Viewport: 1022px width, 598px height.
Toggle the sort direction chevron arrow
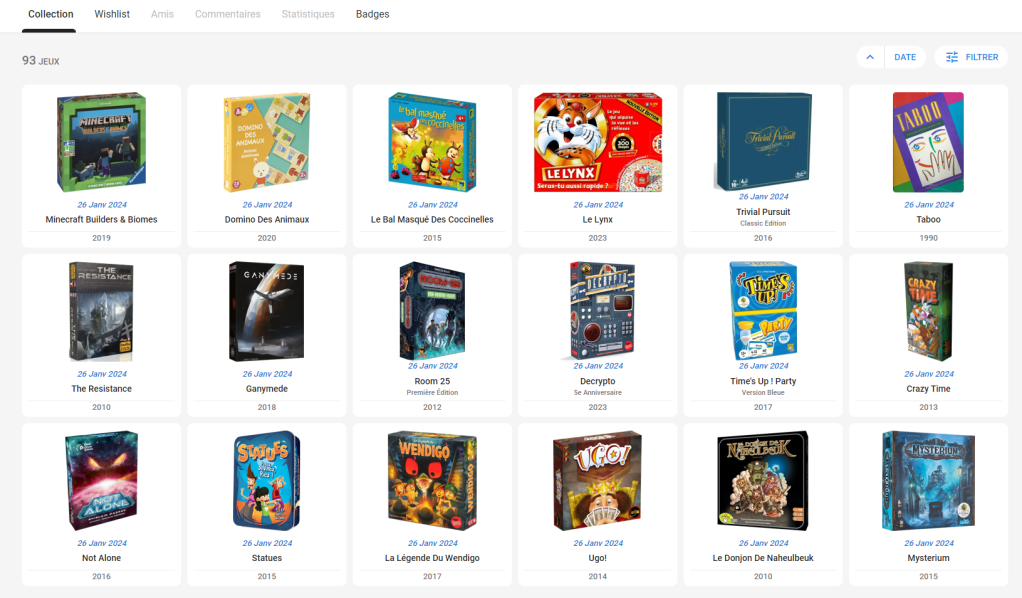coord(870,57)
